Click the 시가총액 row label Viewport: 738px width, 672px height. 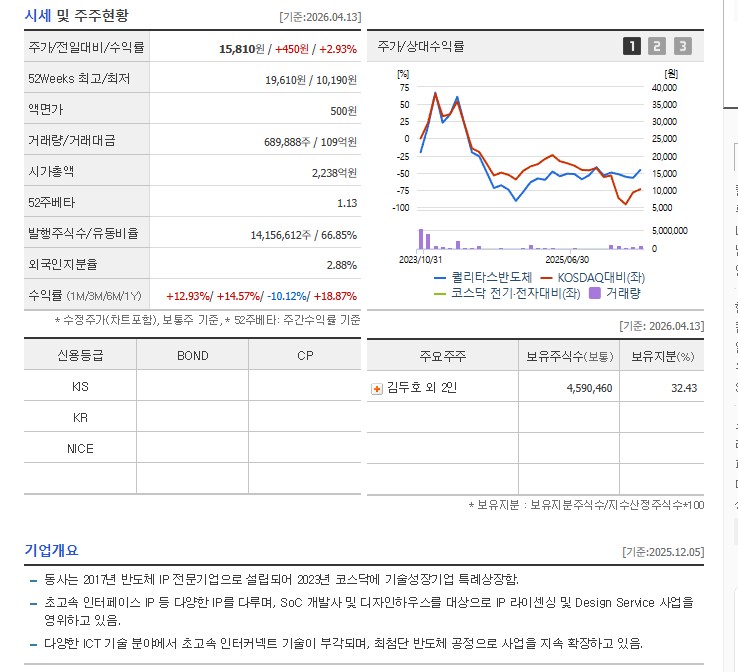point(51,171)
